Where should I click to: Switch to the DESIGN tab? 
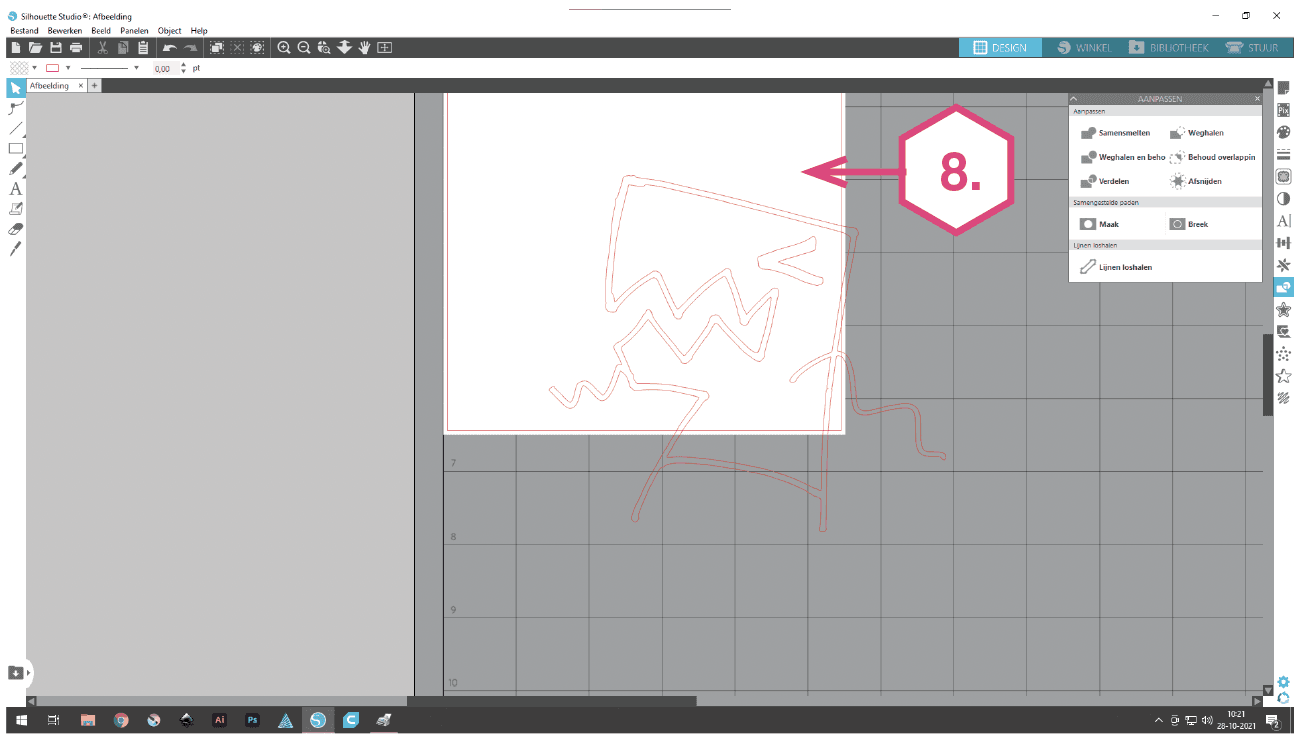click(1000, 47)
